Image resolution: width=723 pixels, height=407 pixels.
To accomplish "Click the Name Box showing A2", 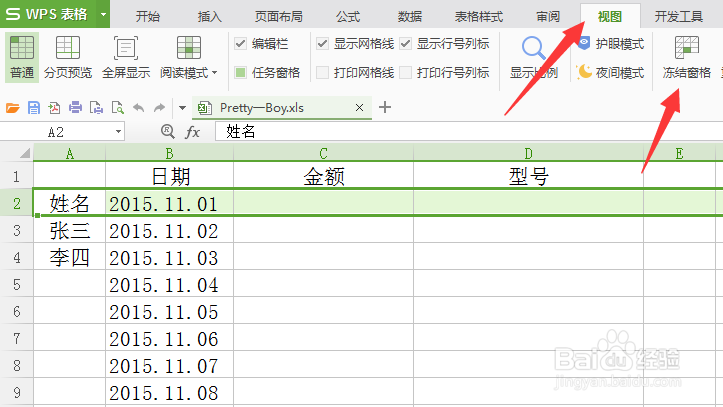I will (x=56, y=132).
